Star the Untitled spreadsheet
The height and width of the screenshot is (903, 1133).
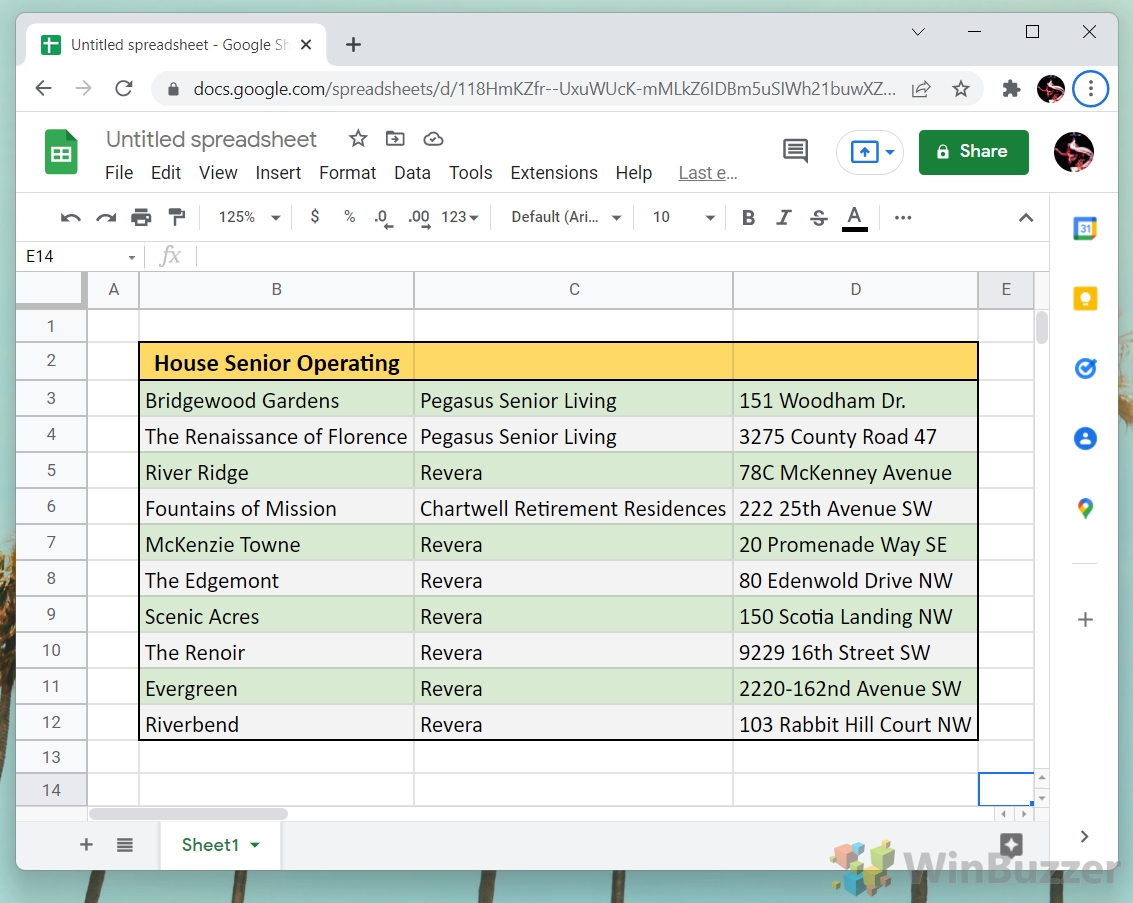coord(358,139)
